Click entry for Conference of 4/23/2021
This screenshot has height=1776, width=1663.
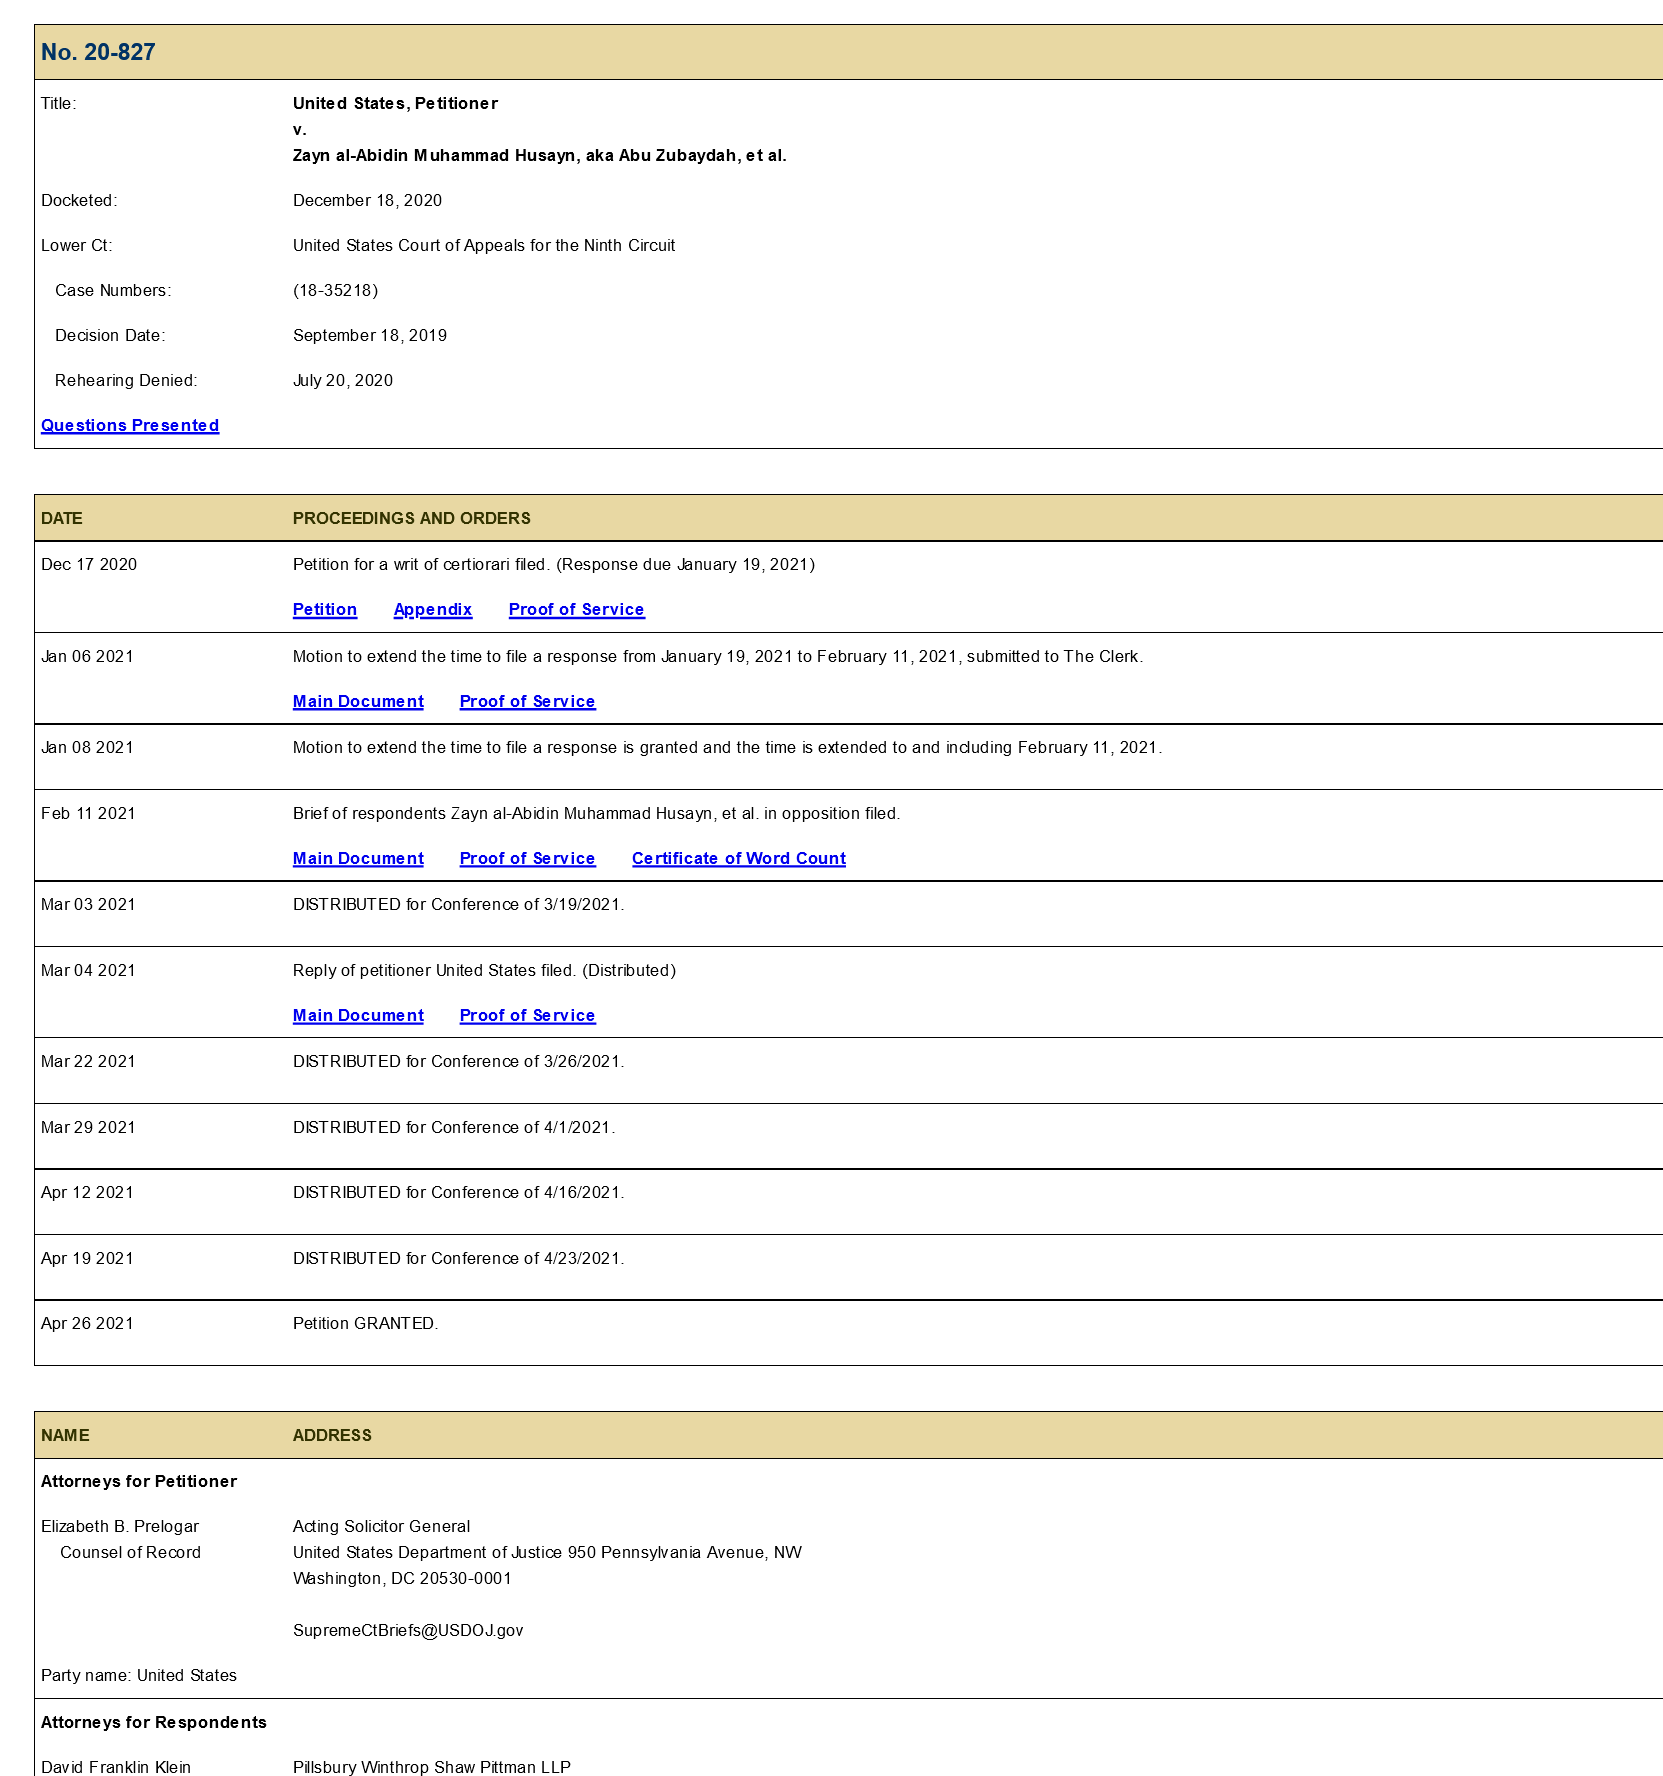pos(458,1258)
